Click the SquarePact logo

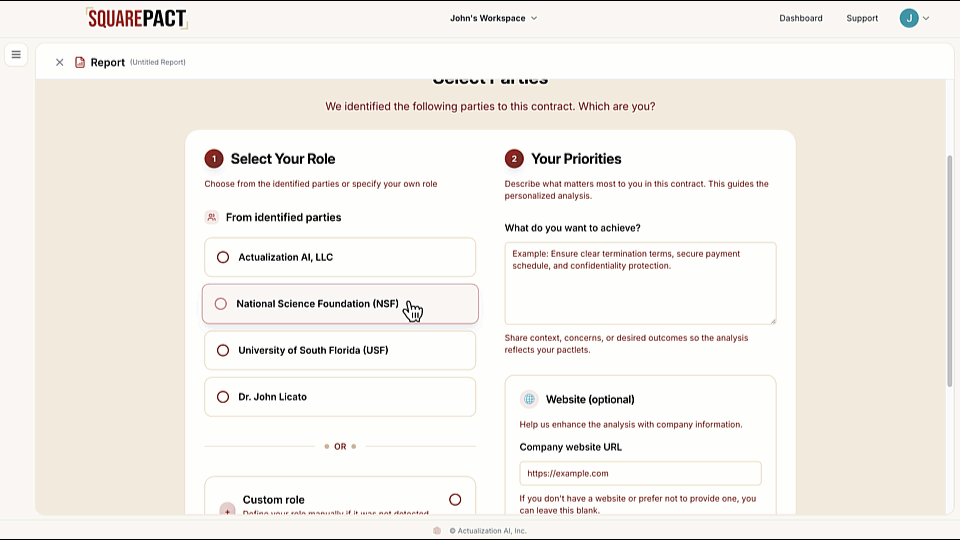[137, 18]
